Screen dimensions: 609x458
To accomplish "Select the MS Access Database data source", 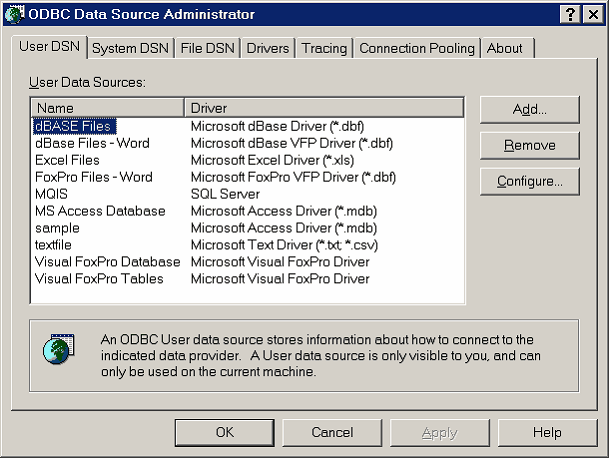I will (100, 211).
